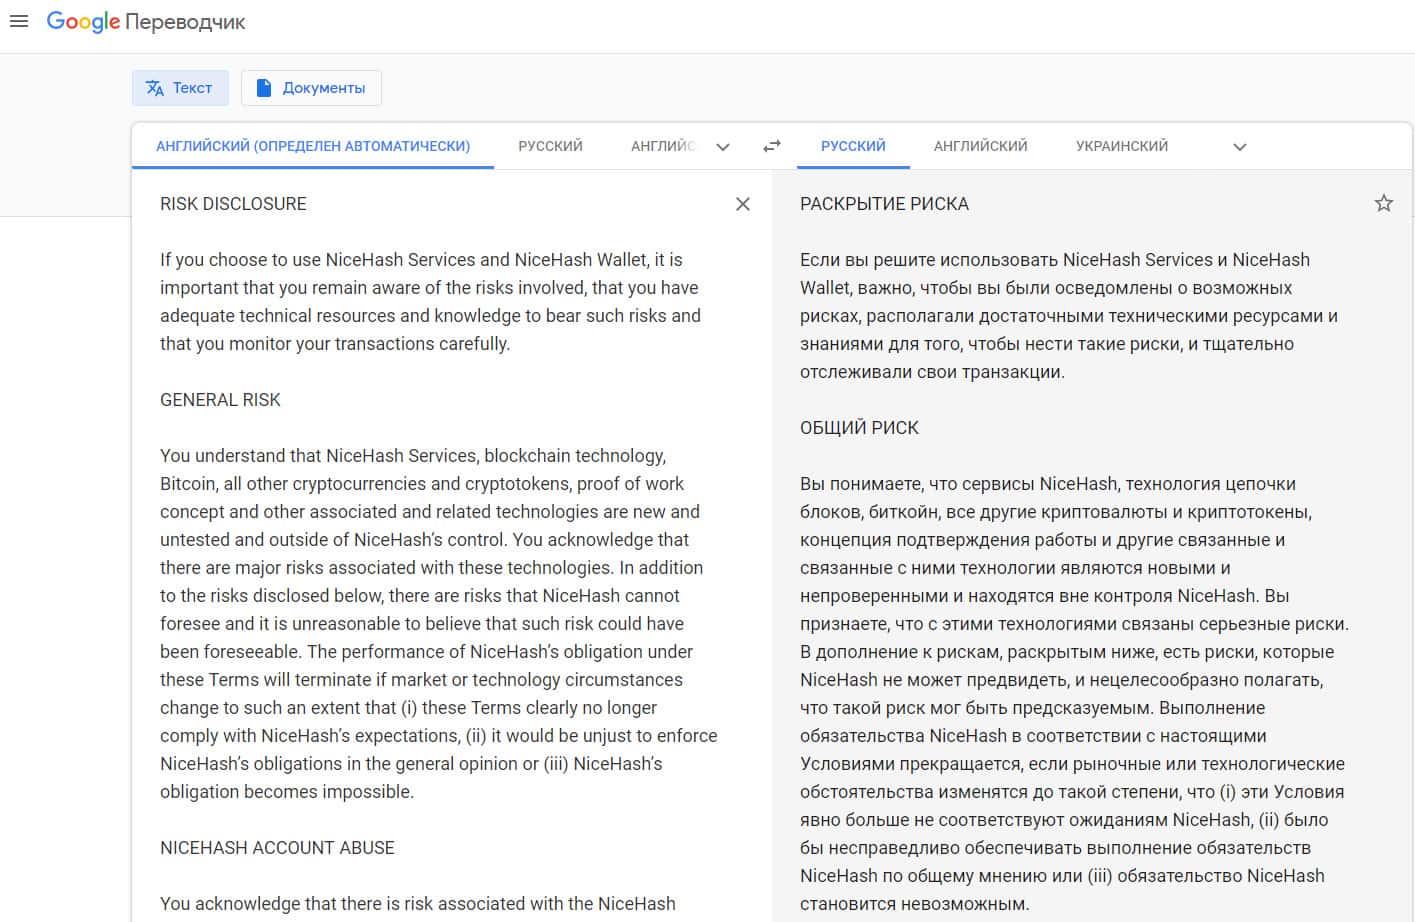Image resolution: width=1415 pixels, height=922 pixels.
Task: Choose the truncated Английский source tab
Action: tap(662, 146)
